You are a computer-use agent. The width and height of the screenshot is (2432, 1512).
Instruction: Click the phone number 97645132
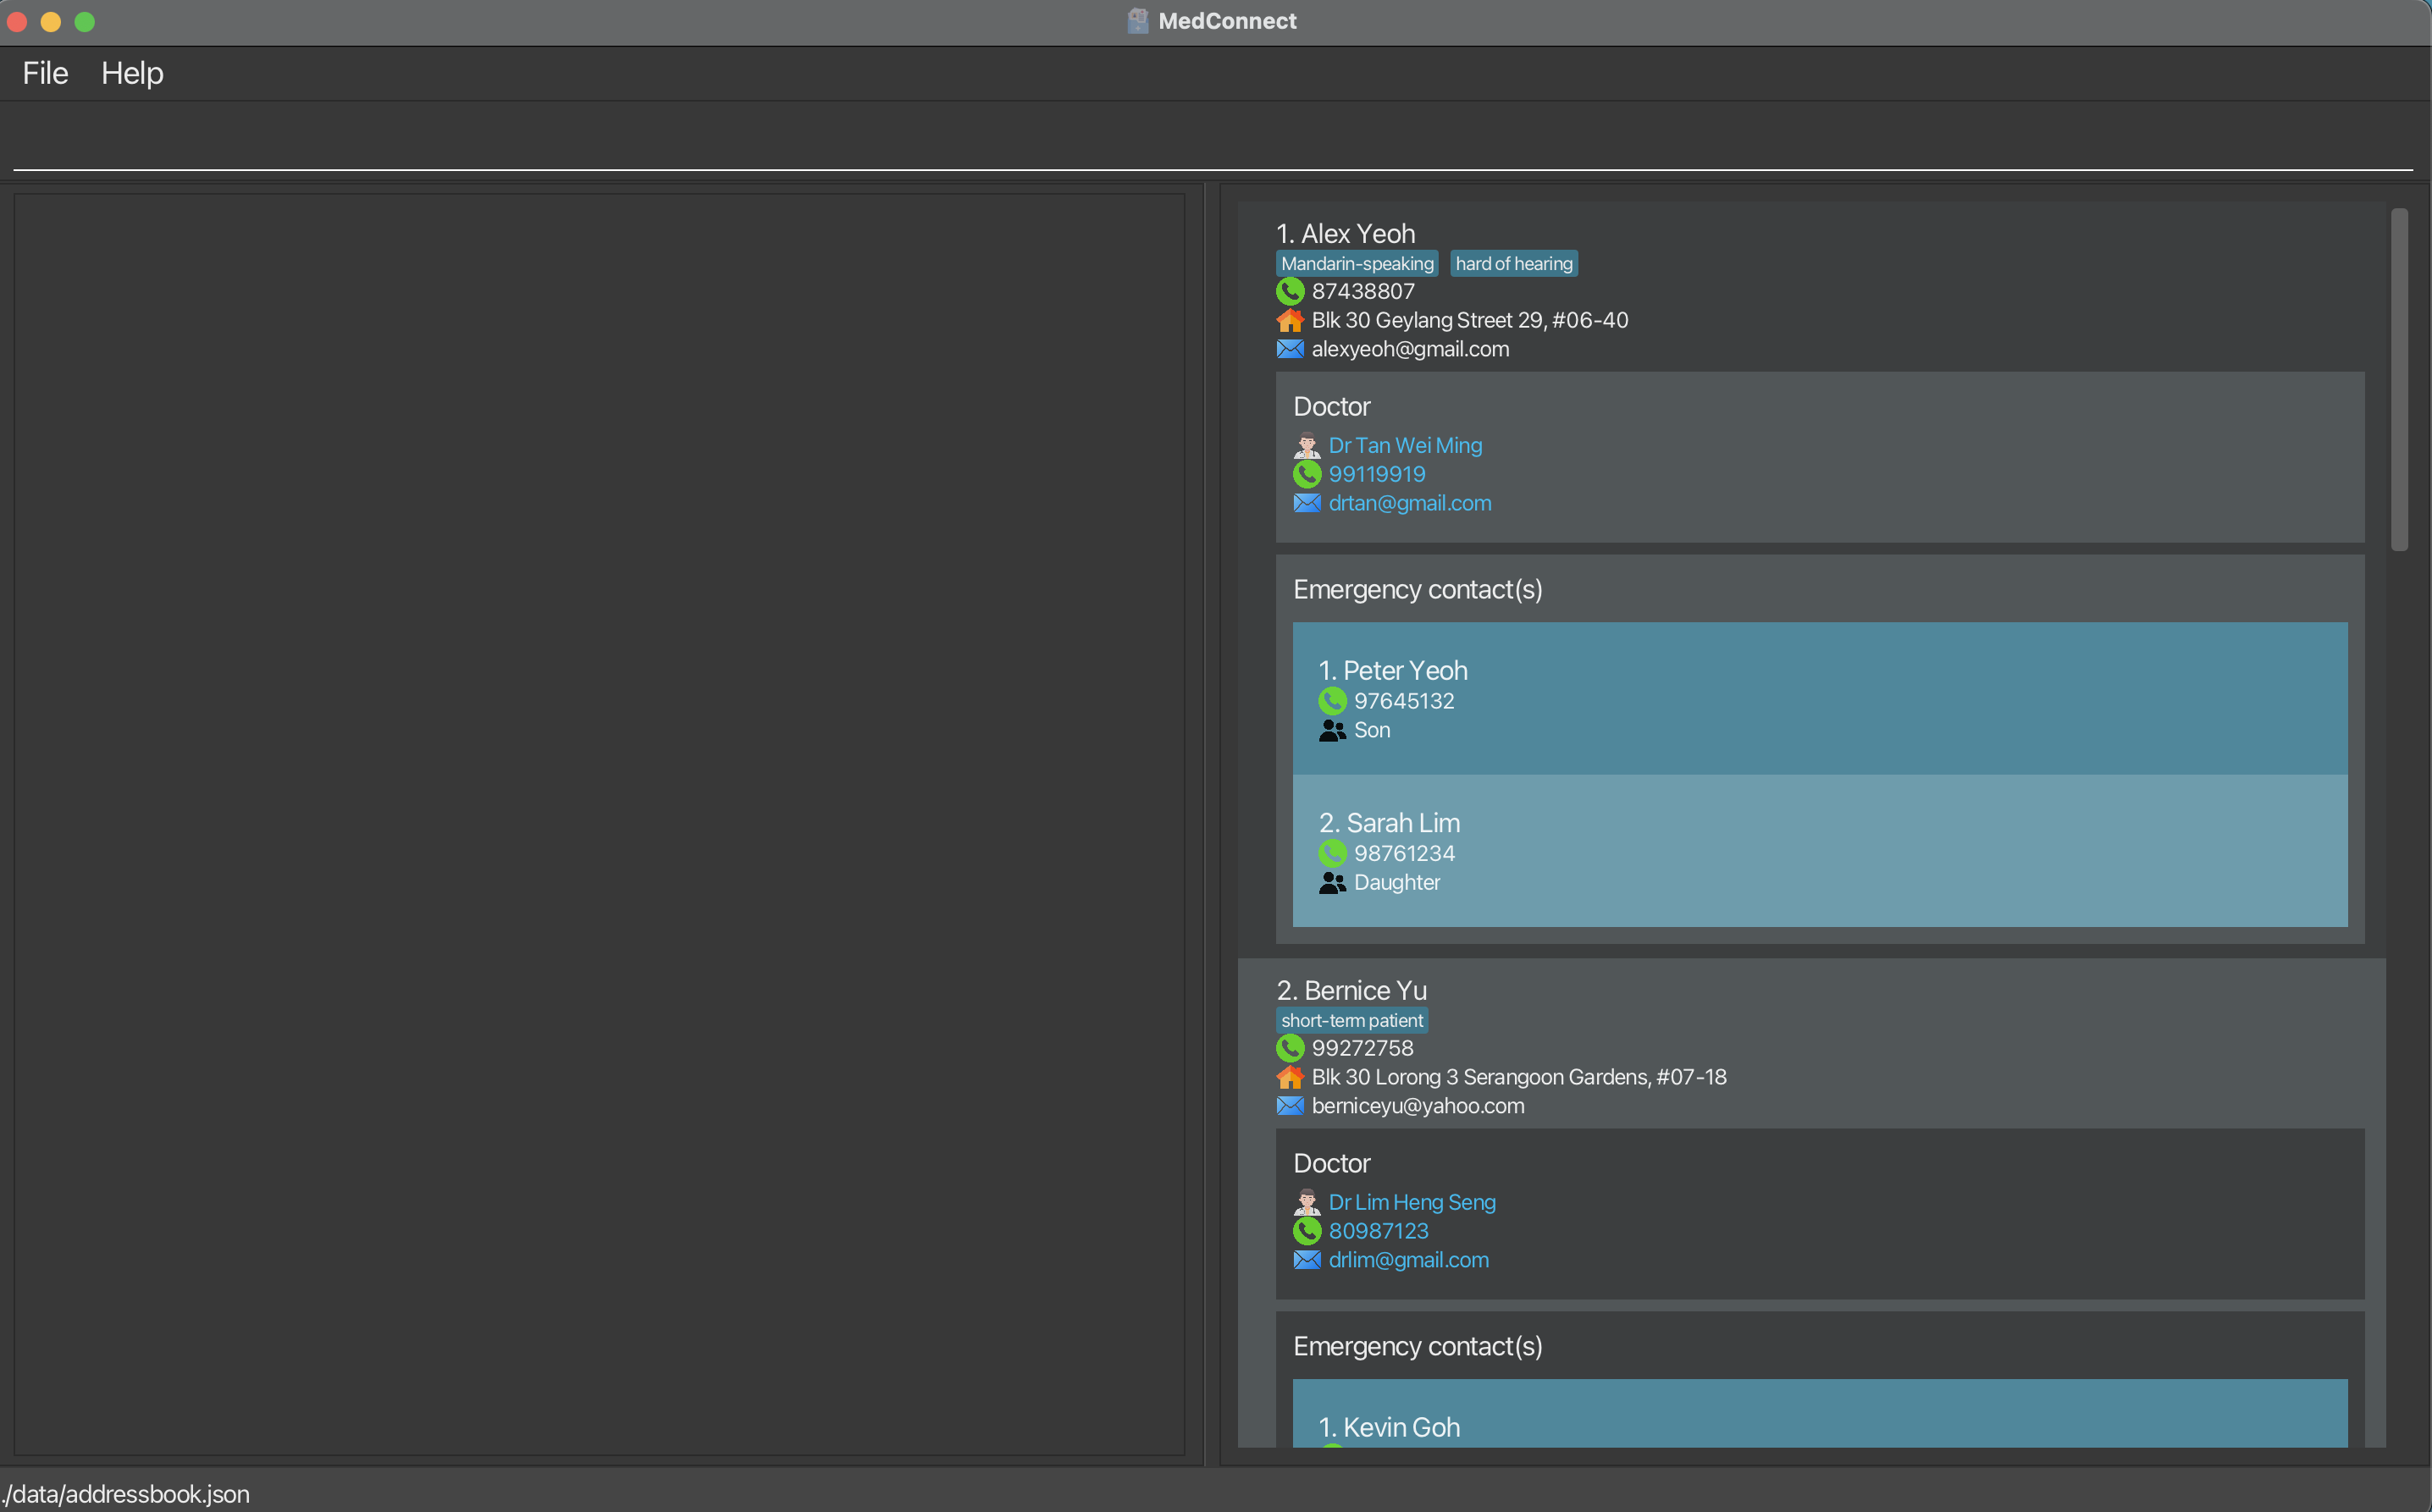point(1404,701)
